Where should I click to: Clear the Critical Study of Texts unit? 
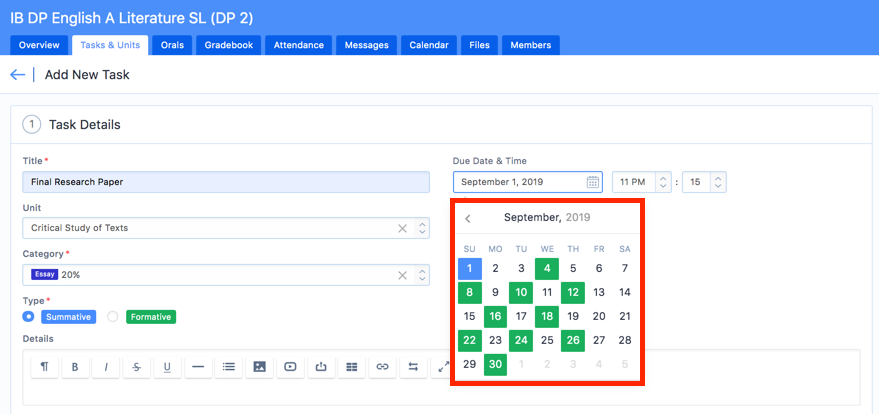coord(402,228)
